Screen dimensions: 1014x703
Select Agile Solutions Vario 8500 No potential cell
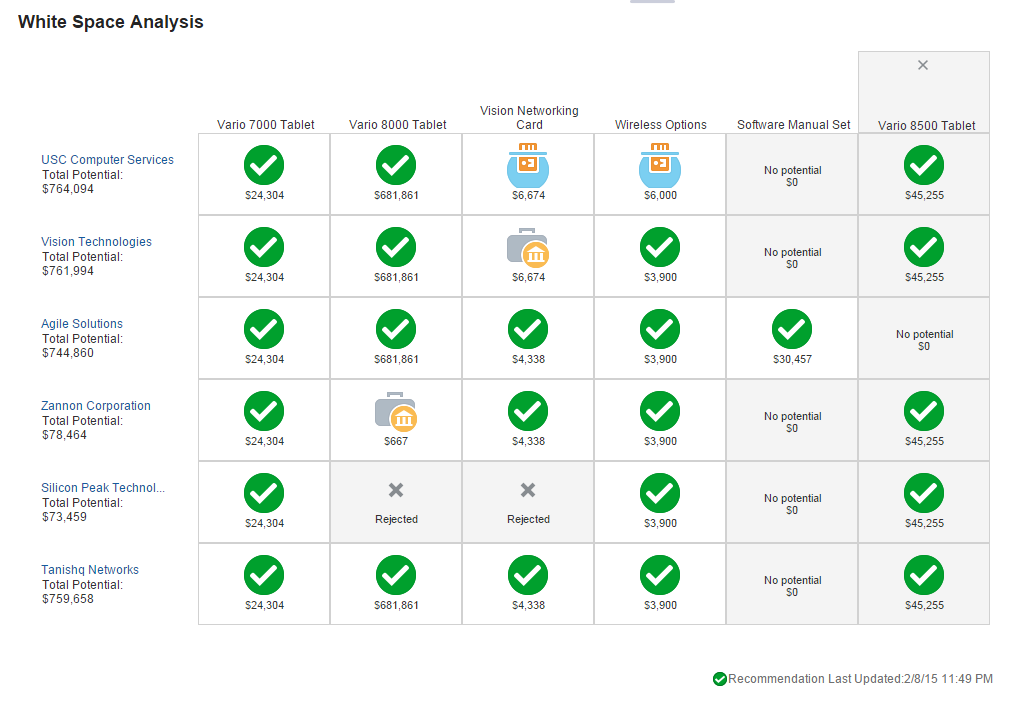point(924,339)
